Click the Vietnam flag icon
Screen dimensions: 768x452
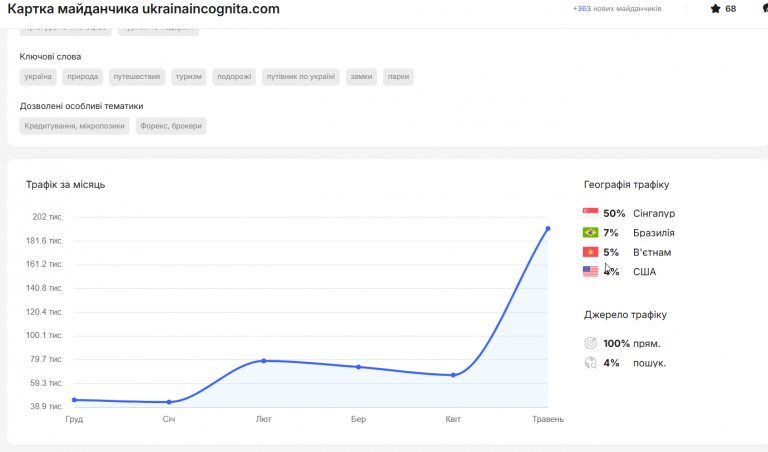590,252
